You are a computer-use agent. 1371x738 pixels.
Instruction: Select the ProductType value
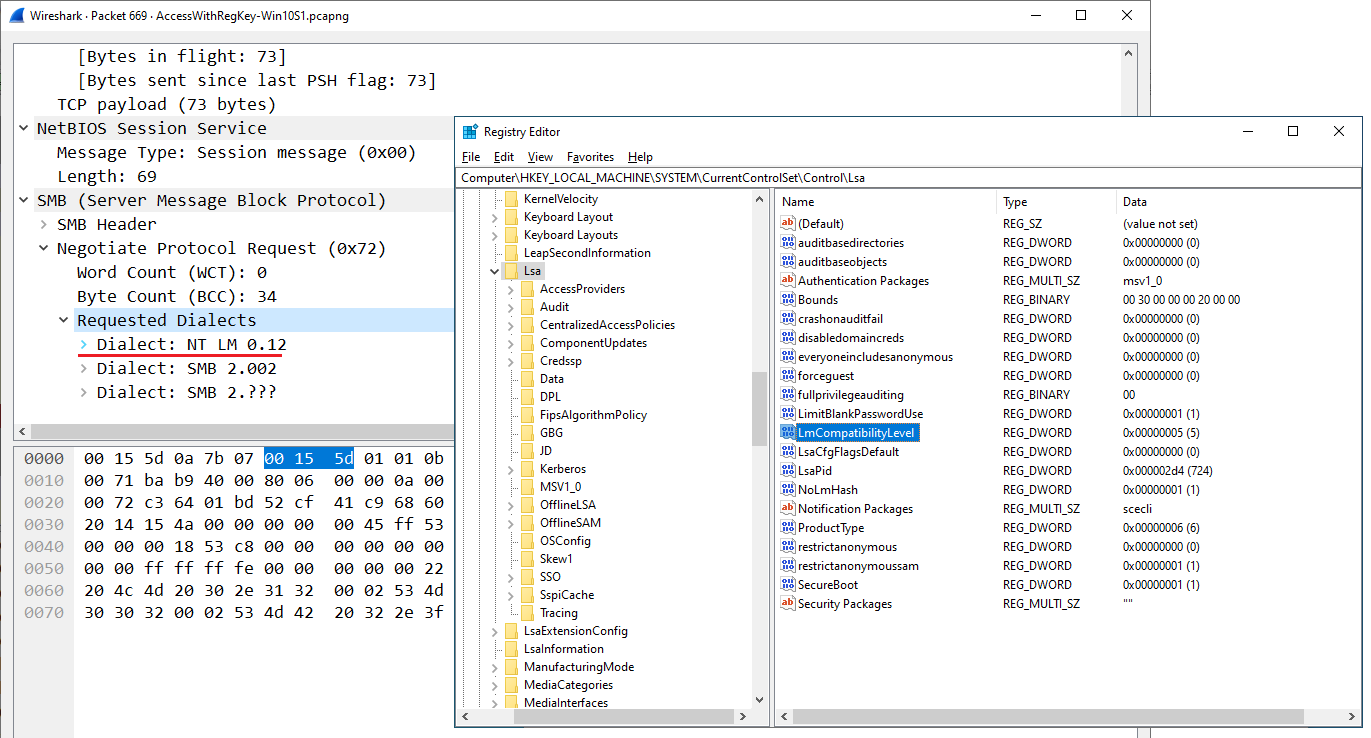click(831, 528)
